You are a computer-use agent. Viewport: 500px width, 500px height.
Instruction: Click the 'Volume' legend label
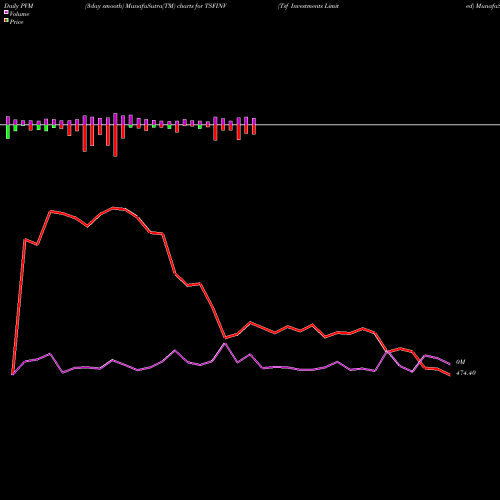pyautogui.click(x=19, y=14)
